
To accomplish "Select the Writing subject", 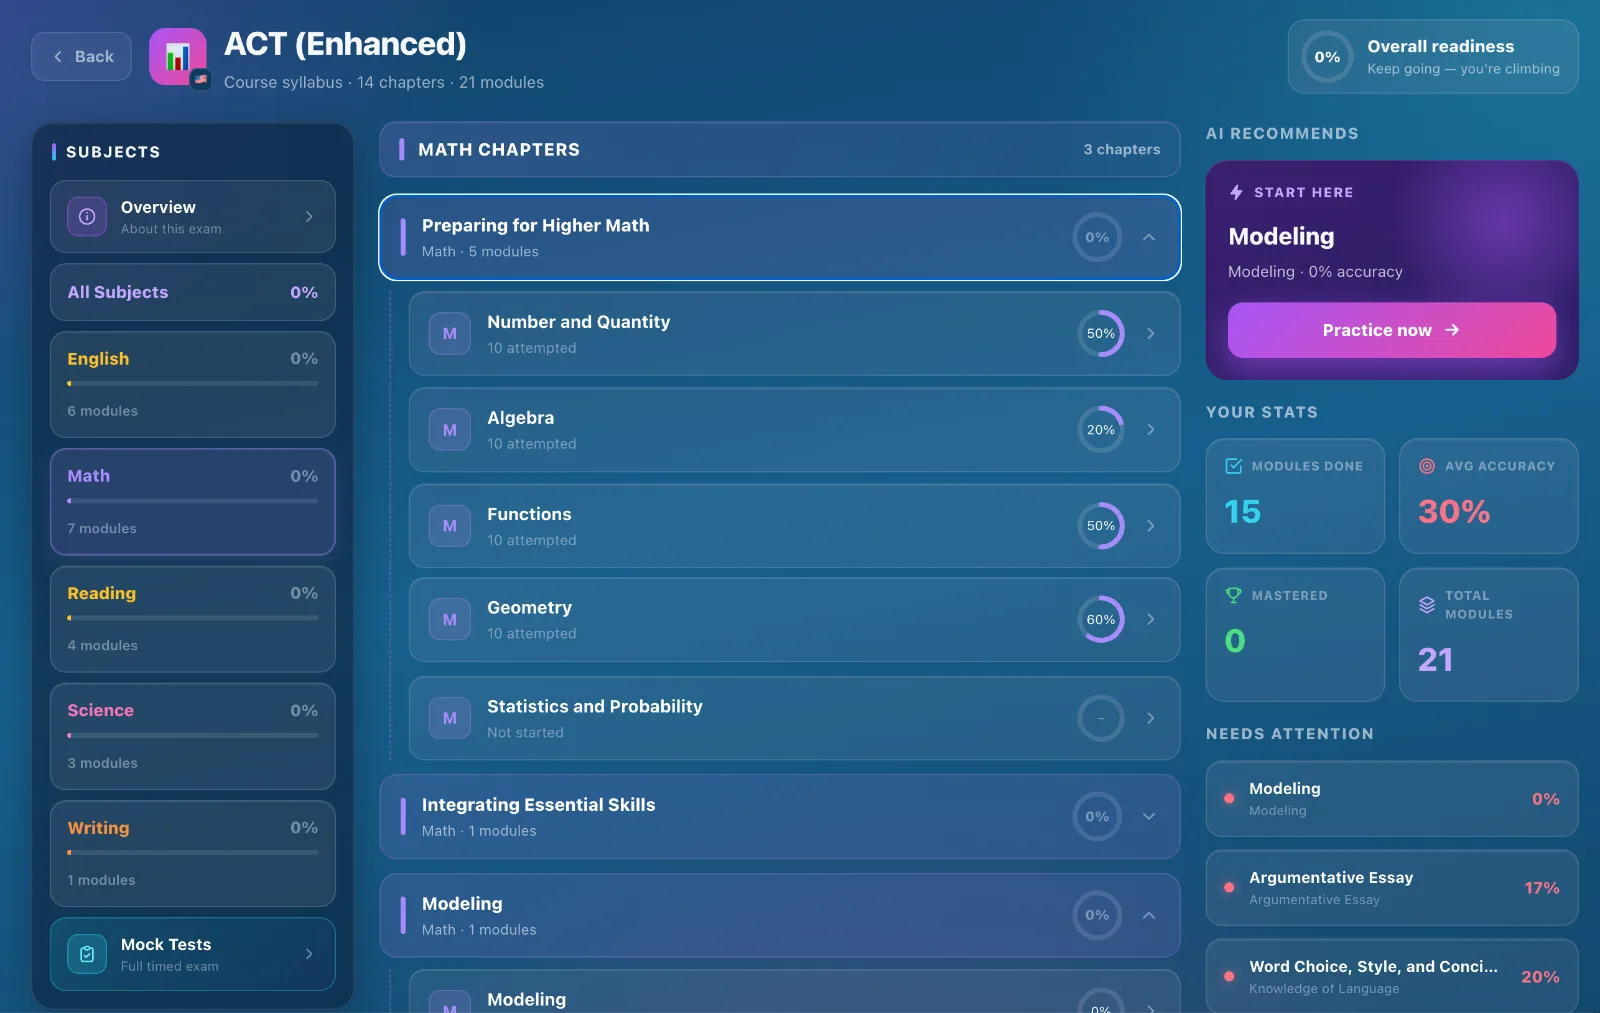I will (x=193, y=854).
